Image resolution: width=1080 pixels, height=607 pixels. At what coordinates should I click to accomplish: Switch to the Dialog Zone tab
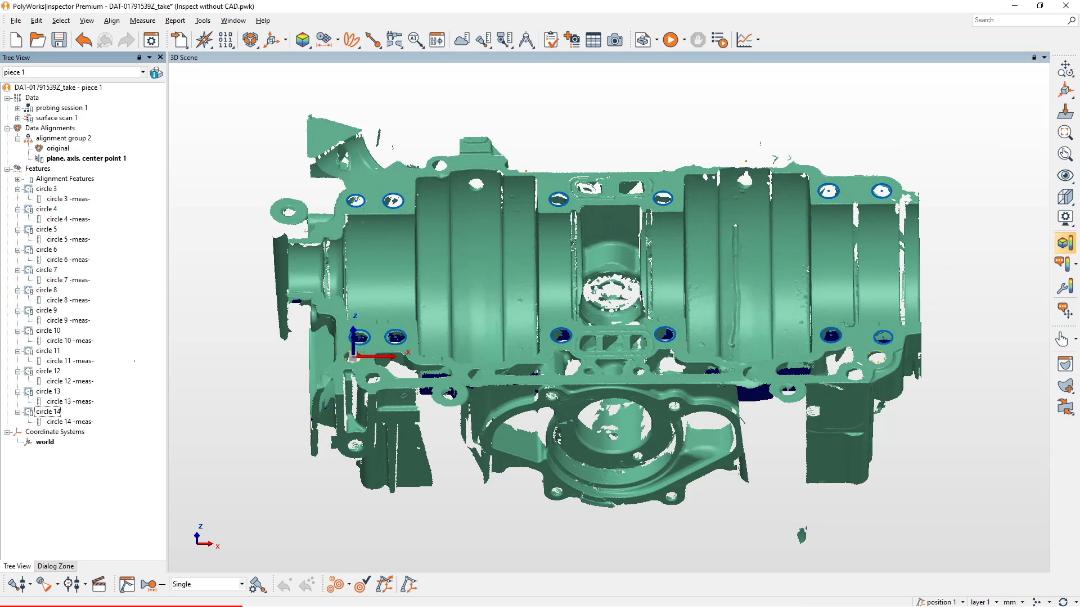(x=55, y=566)
